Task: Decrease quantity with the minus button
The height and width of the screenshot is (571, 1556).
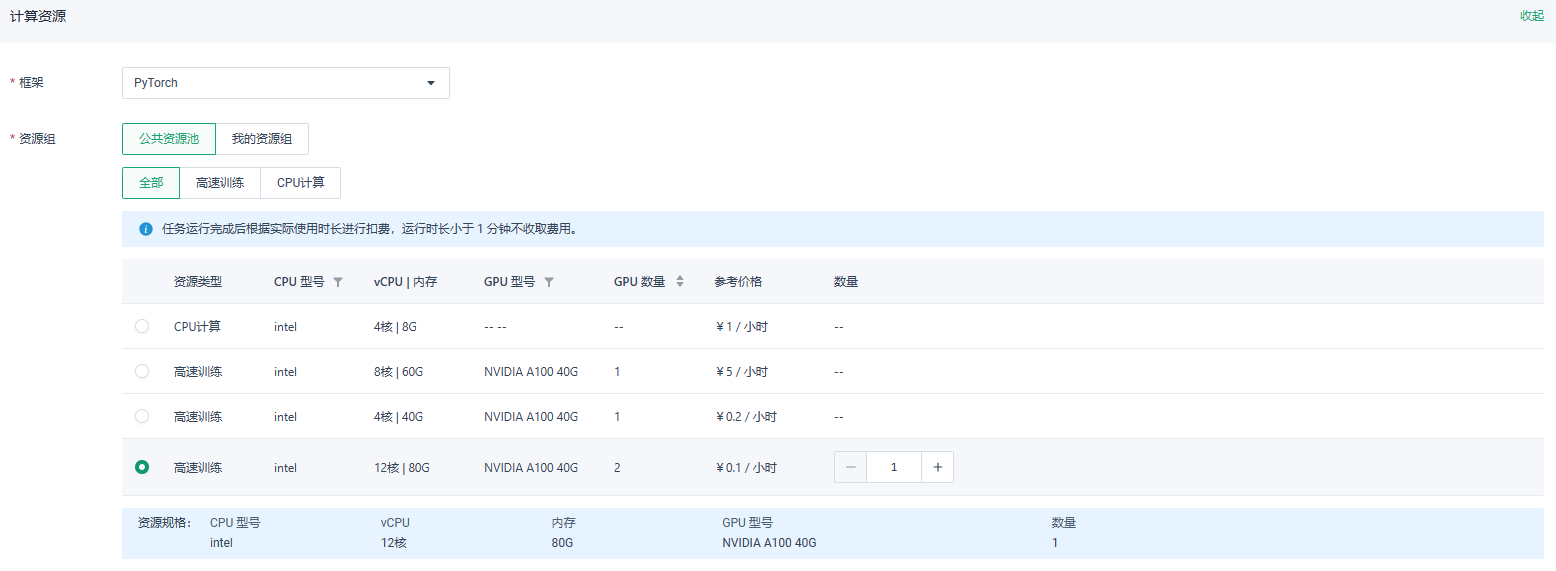Action: tap(851, 467)
